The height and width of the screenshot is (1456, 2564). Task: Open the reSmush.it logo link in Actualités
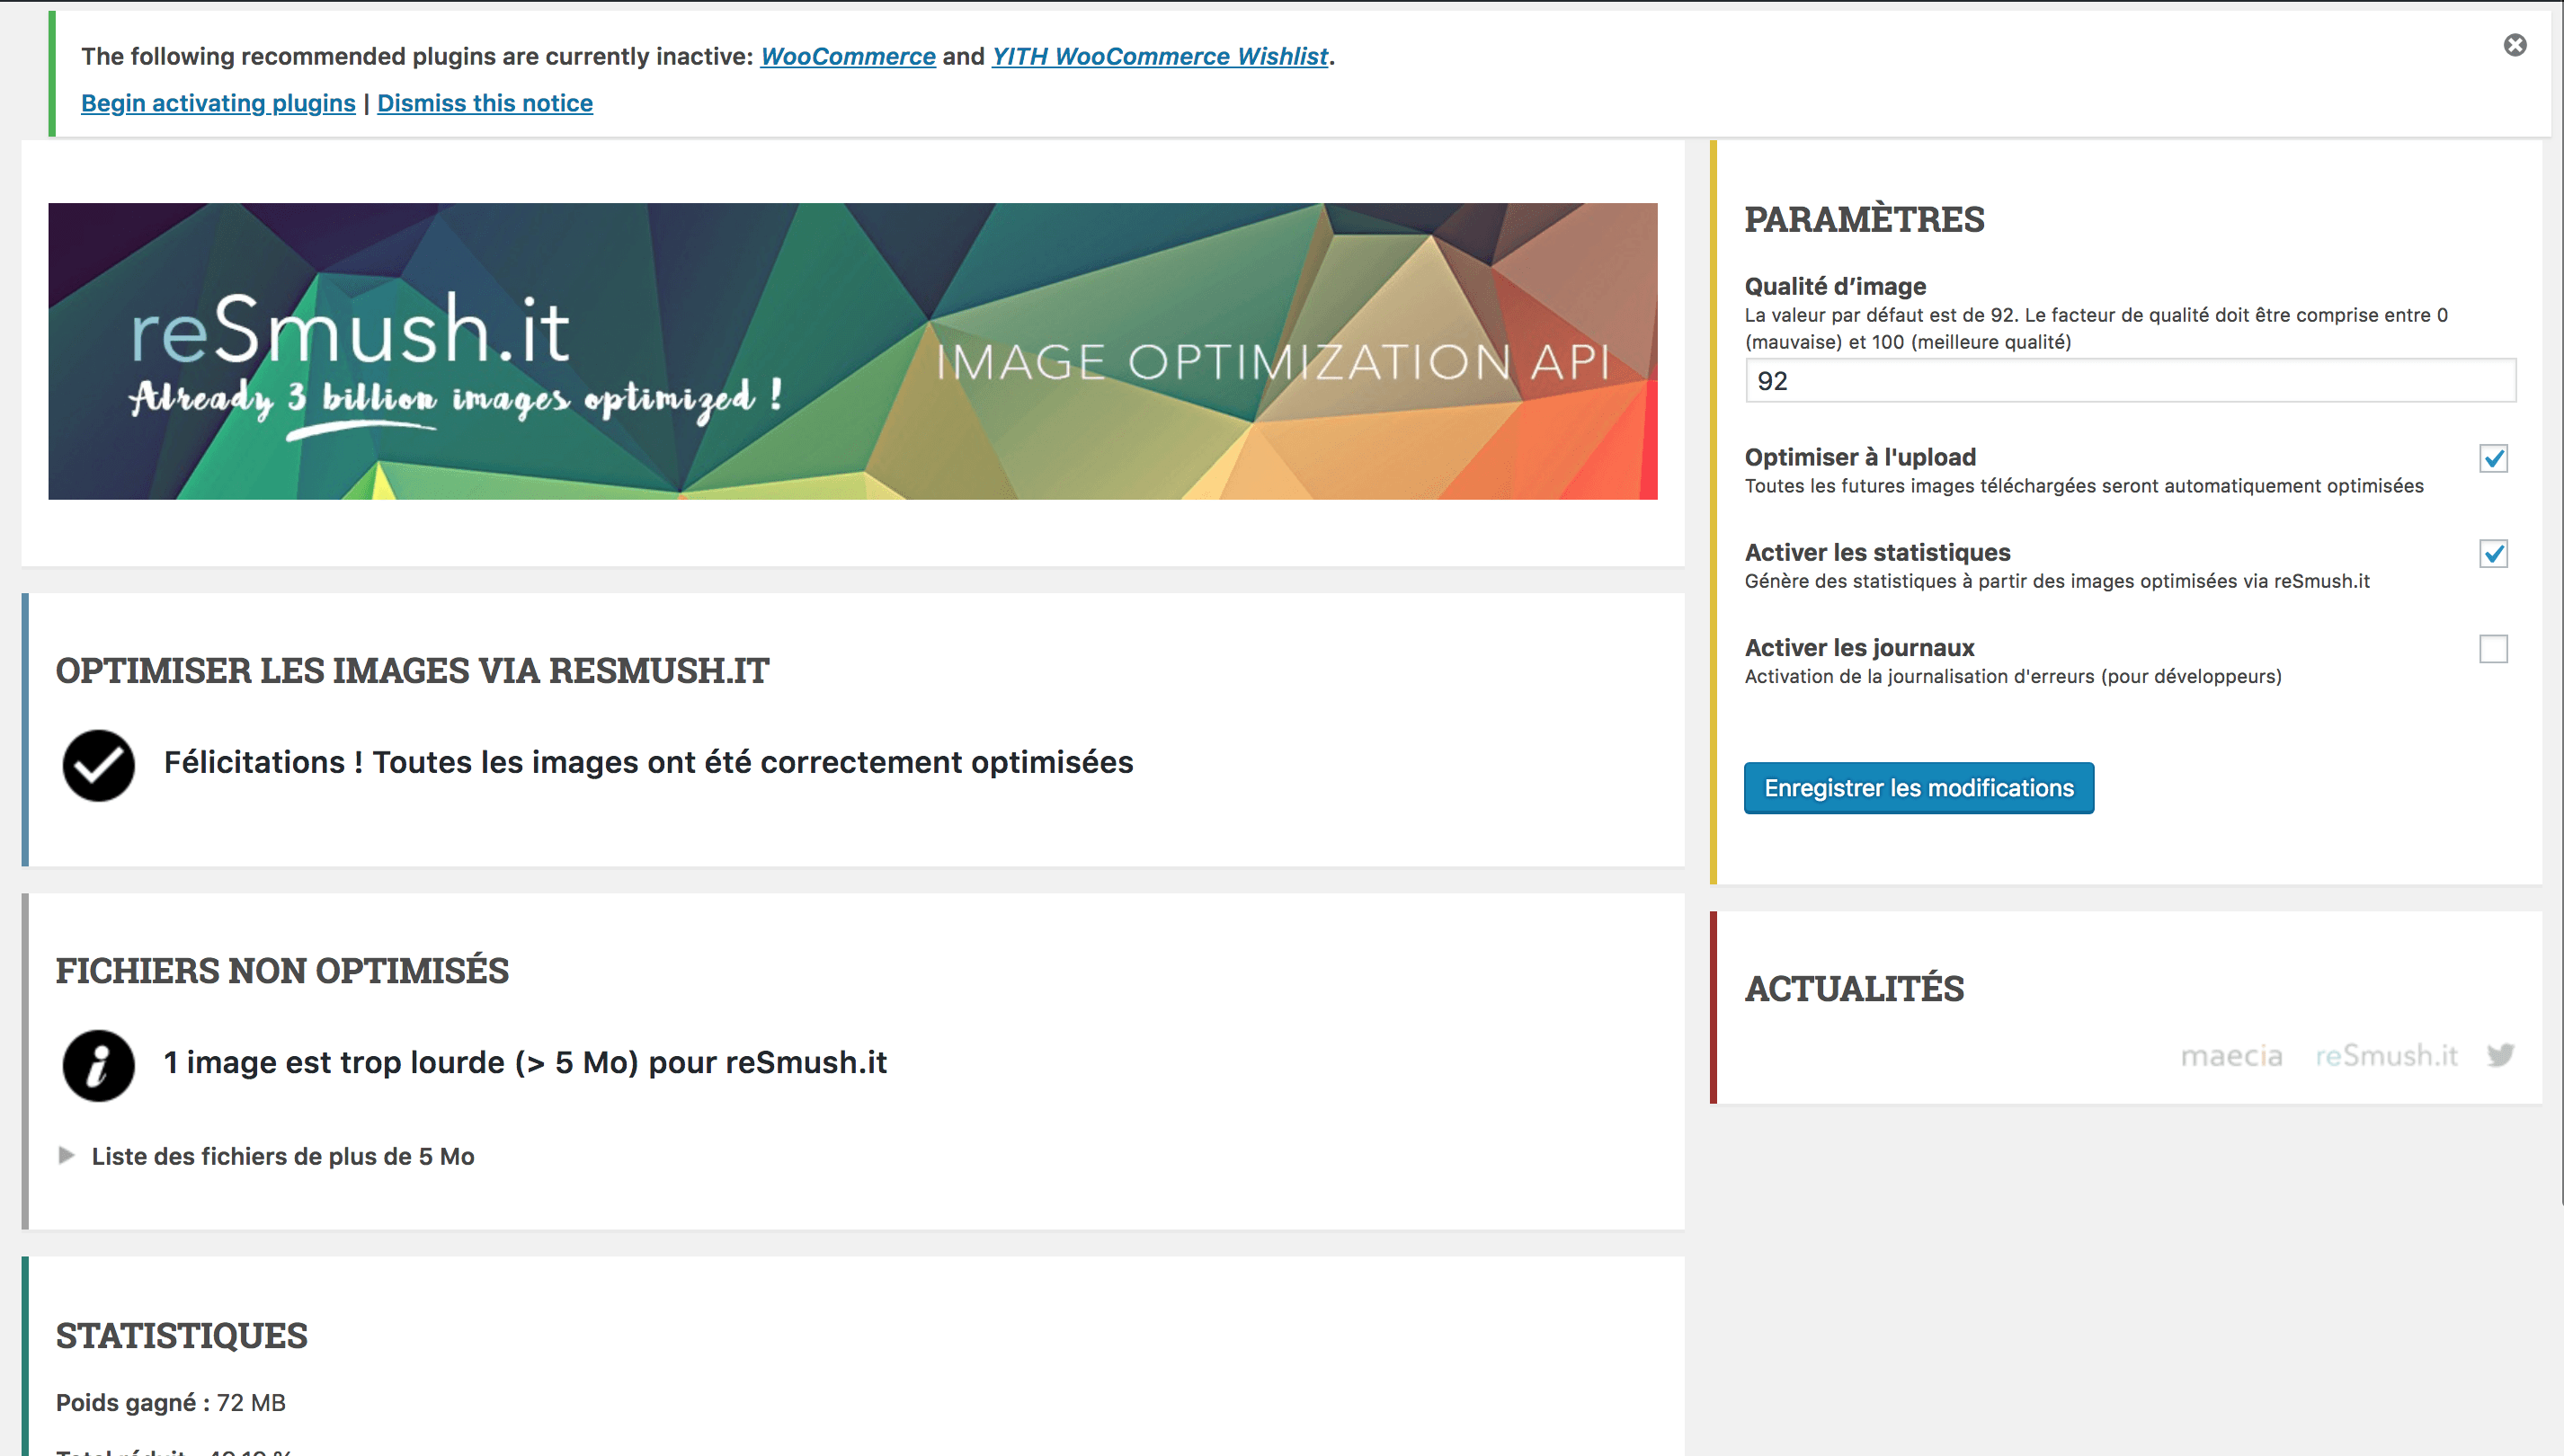[2386, 1055]
